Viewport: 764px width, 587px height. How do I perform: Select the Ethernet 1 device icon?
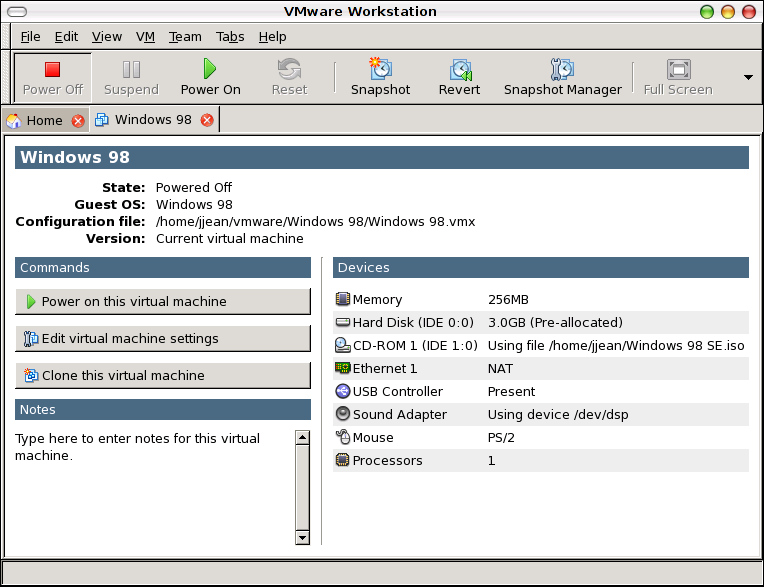(343, 368)
